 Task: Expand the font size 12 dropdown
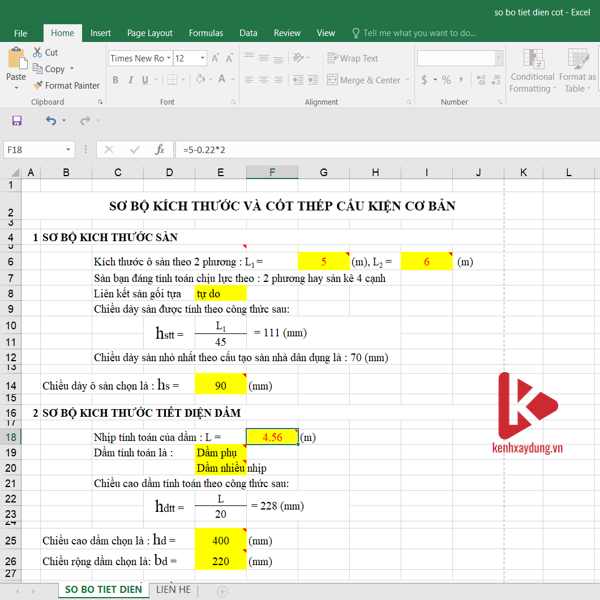point(202,58)
